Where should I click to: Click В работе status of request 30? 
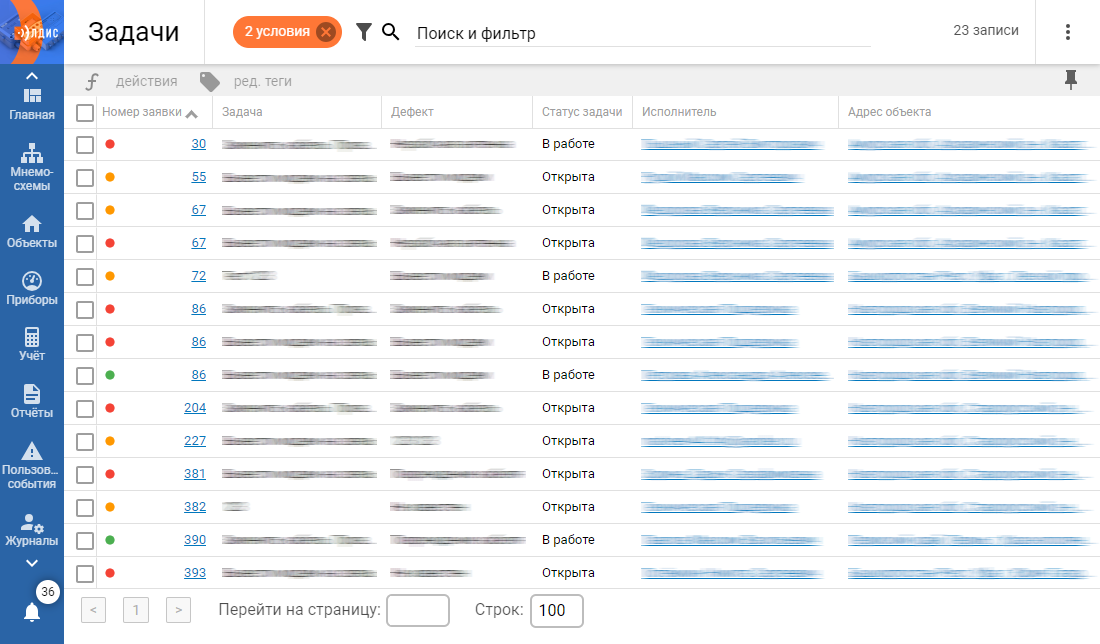click(568, 144)
